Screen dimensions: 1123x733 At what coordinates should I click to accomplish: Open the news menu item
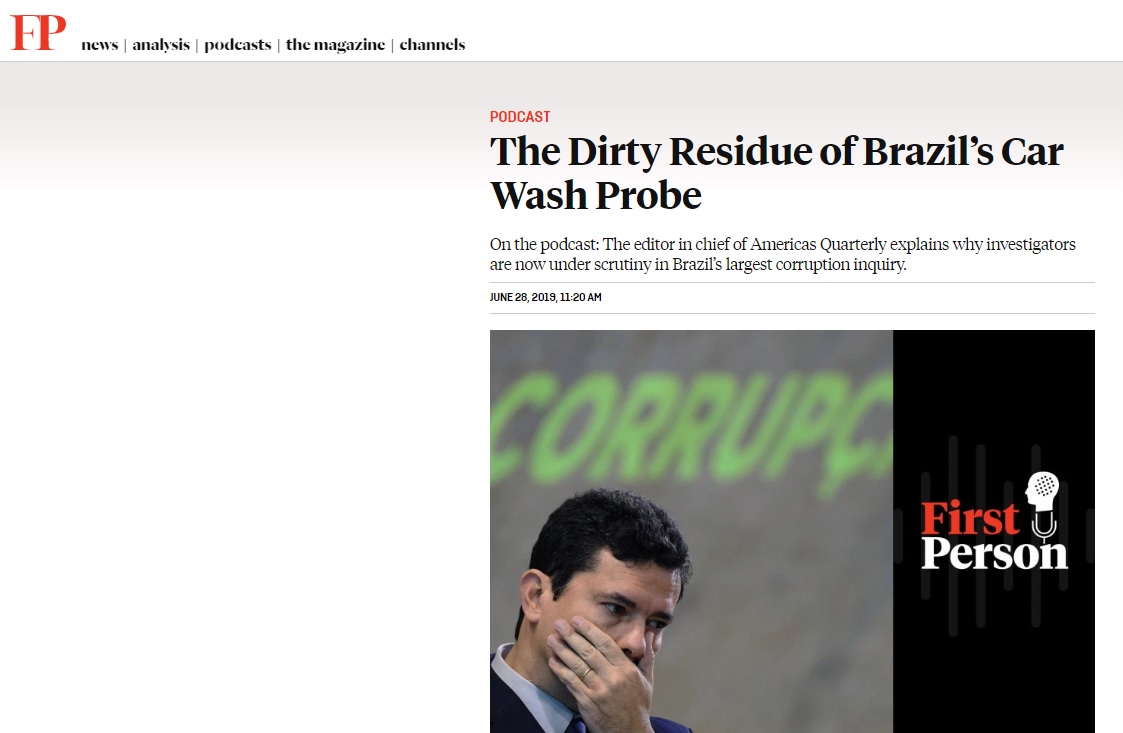point(100,44)
